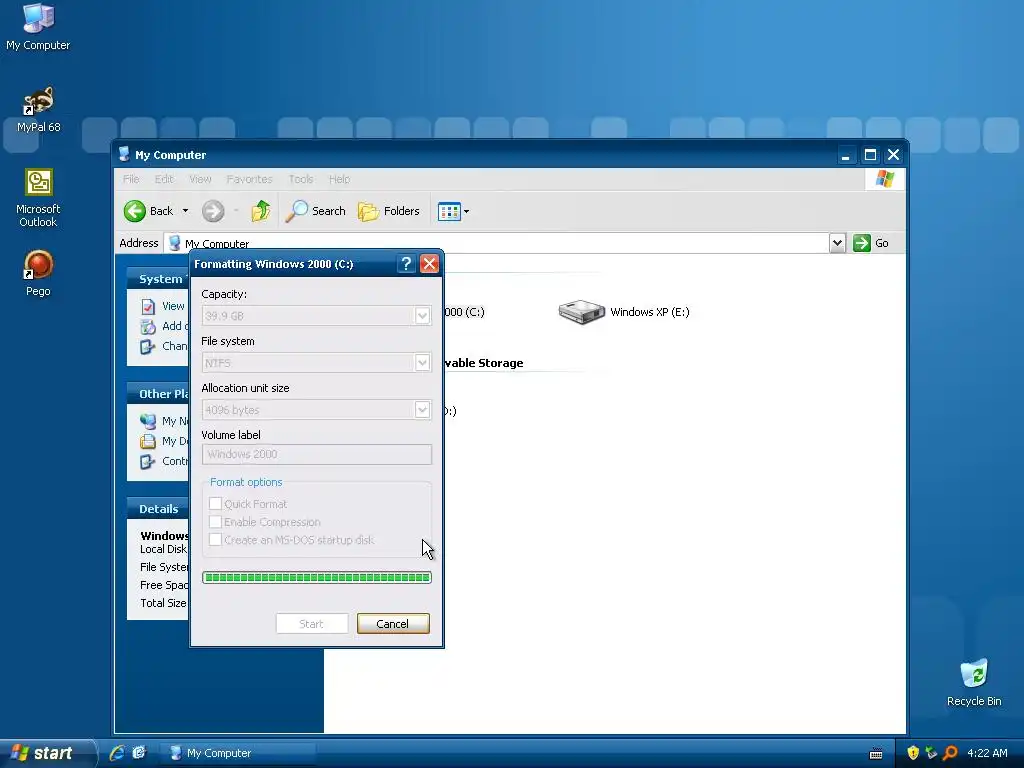Image resolution: width=1024 pixels, height=768 pixels.
Task: Open the Tools menu
Action: (x=301, y=179)
